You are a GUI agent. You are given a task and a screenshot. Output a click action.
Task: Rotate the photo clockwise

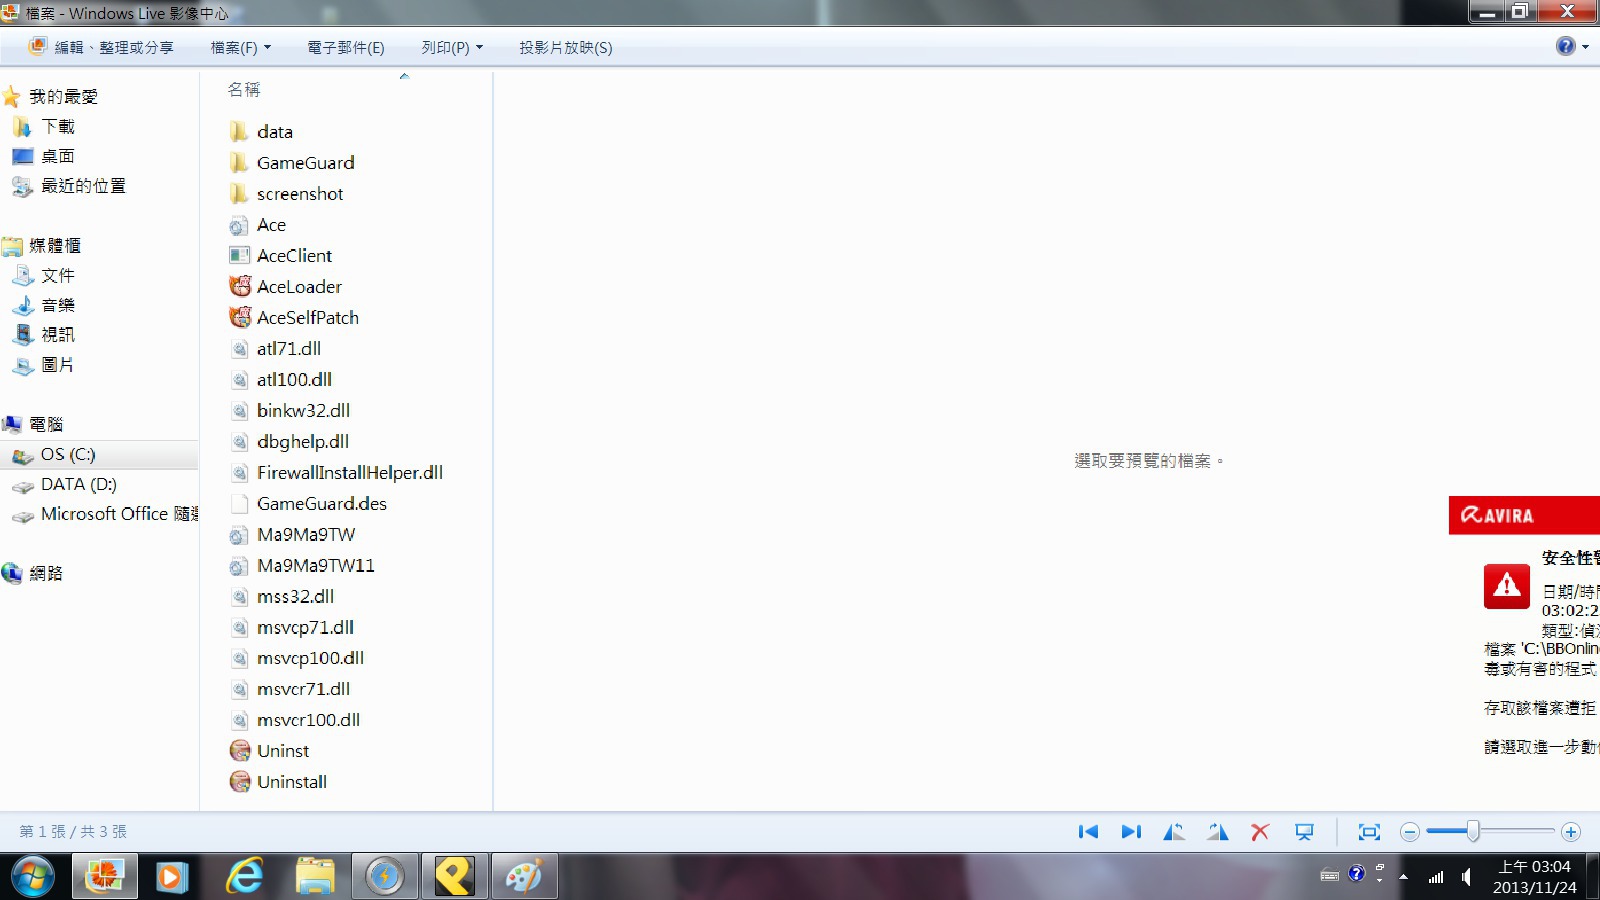click(x=1217, y=832)
